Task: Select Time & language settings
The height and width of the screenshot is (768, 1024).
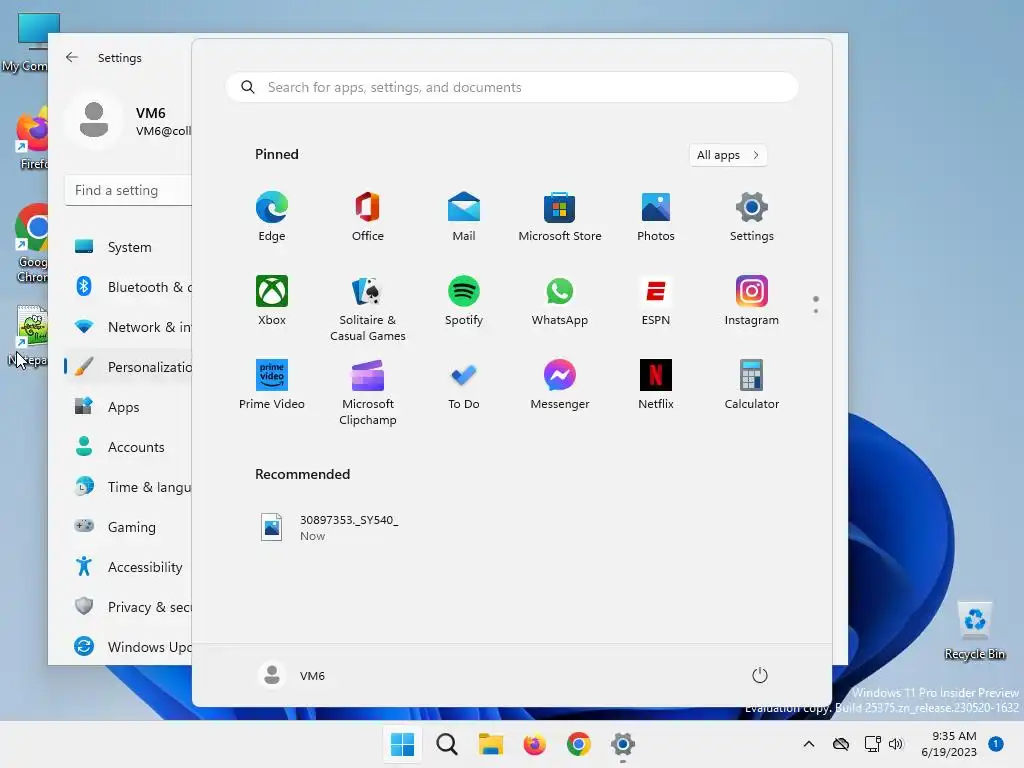Action: [129, 487]
